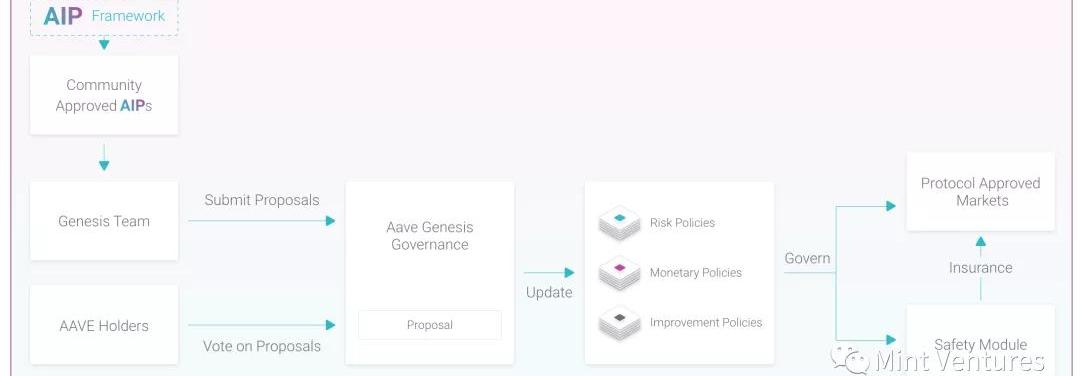1080x376 pixels.
Task: Open the Safety Module box
Action: pyautogui.click(x=981, y=340)
